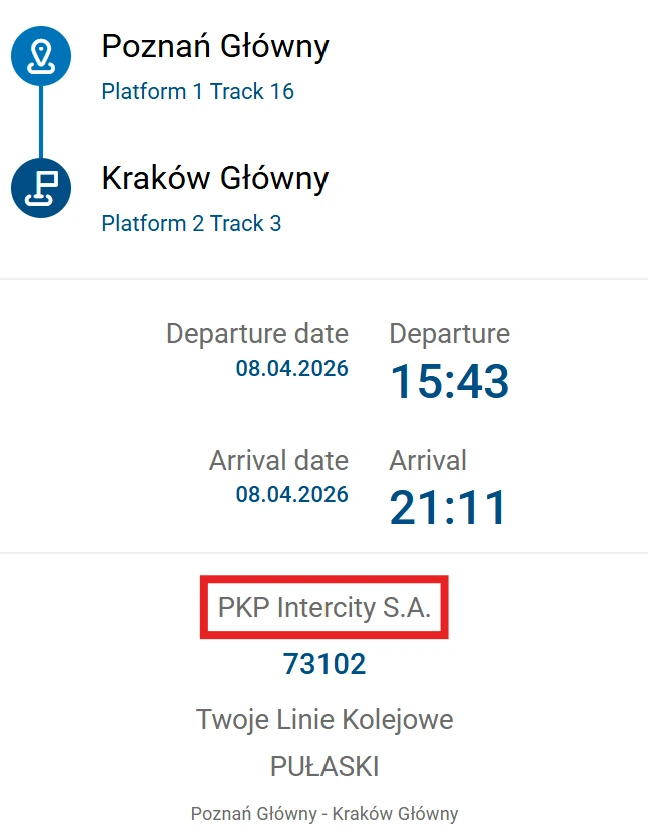The image size is (648, 840).
Task: Click the Twoje Linie Kolejowe text
Action: pyautogui.click(x=324, y=719)
